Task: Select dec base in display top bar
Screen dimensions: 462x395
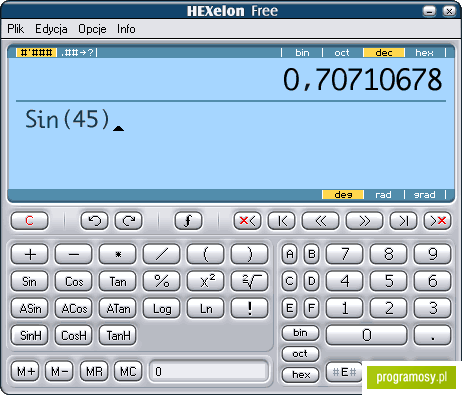Action: point(384,53)
